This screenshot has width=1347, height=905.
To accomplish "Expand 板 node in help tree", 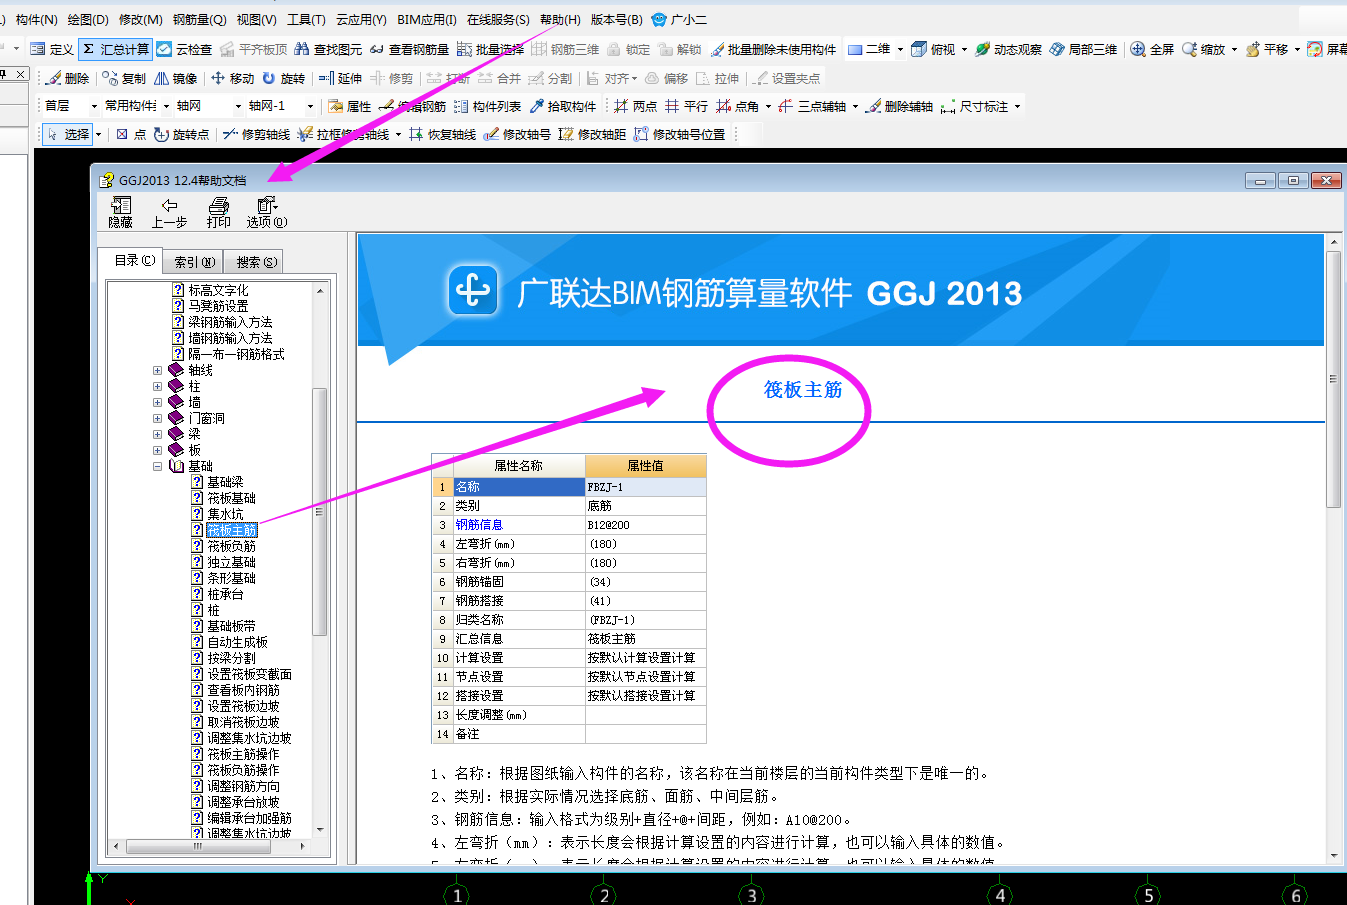I will click(x=158, y=450).
